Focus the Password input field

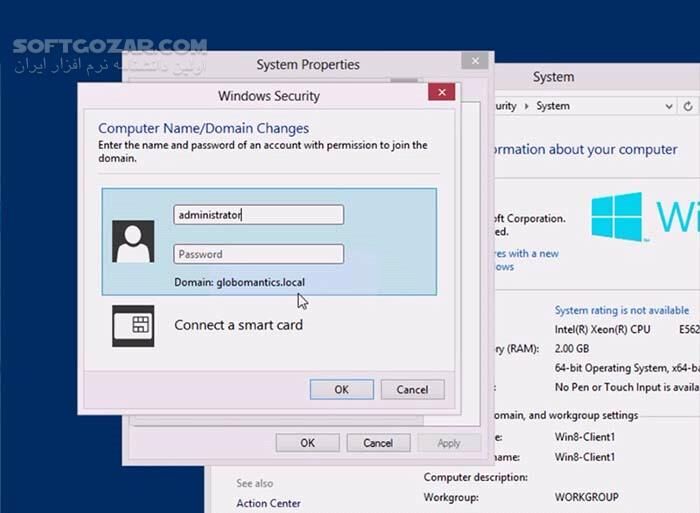pyautogui.click(x=258, y=254)
